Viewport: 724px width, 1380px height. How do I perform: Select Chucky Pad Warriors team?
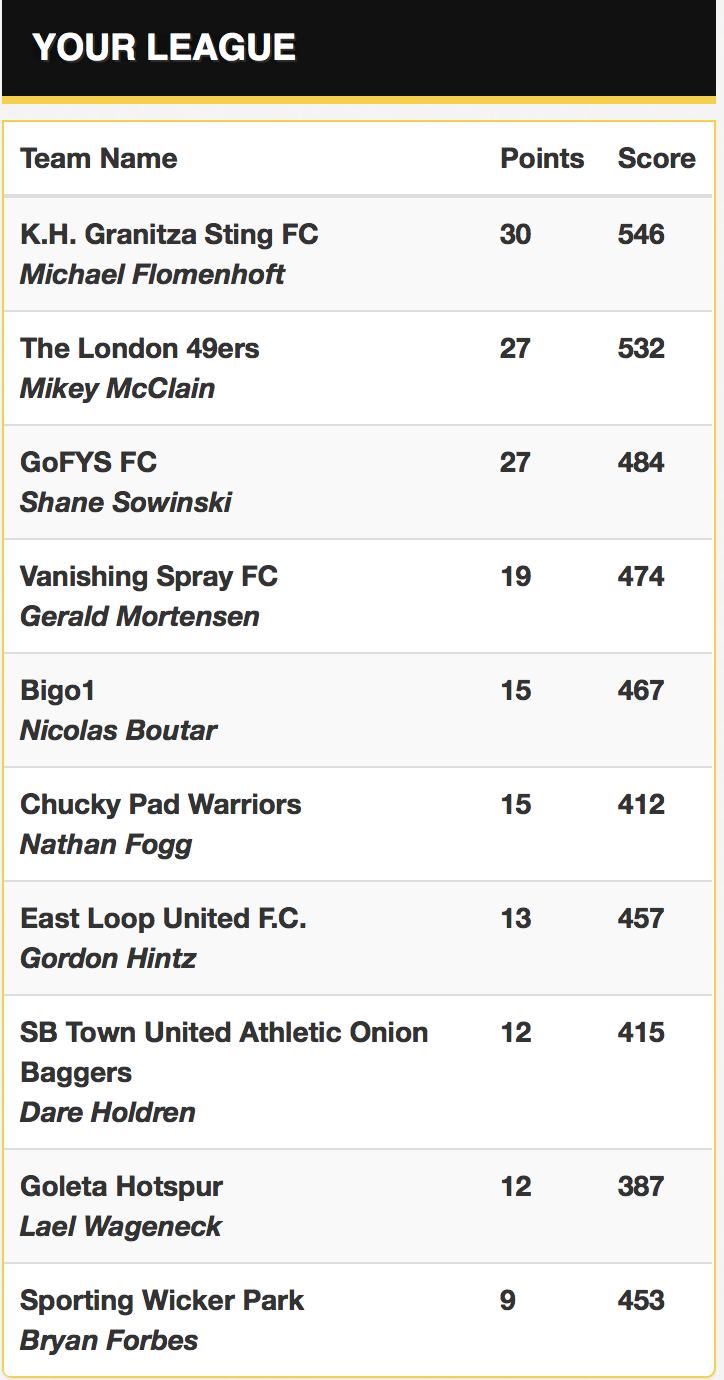tap(160, 804)
